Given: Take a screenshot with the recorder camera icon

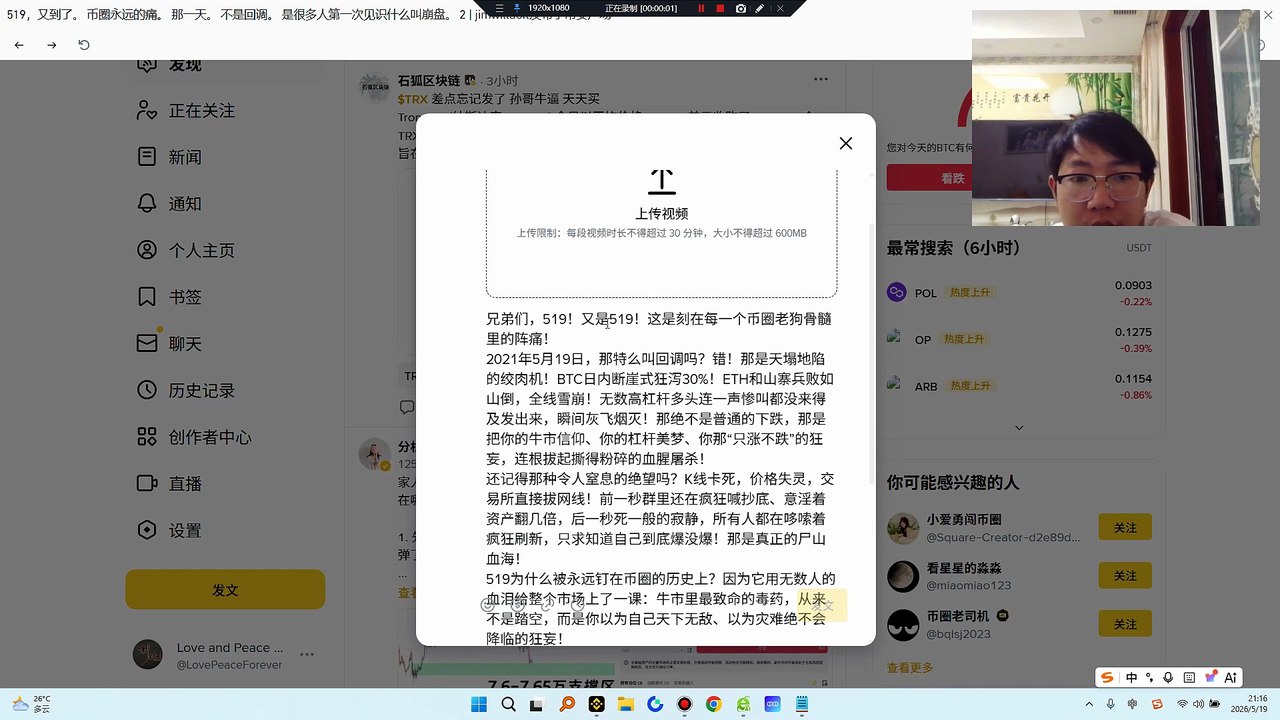Looking at the screenshot, I should click(740, 8).
